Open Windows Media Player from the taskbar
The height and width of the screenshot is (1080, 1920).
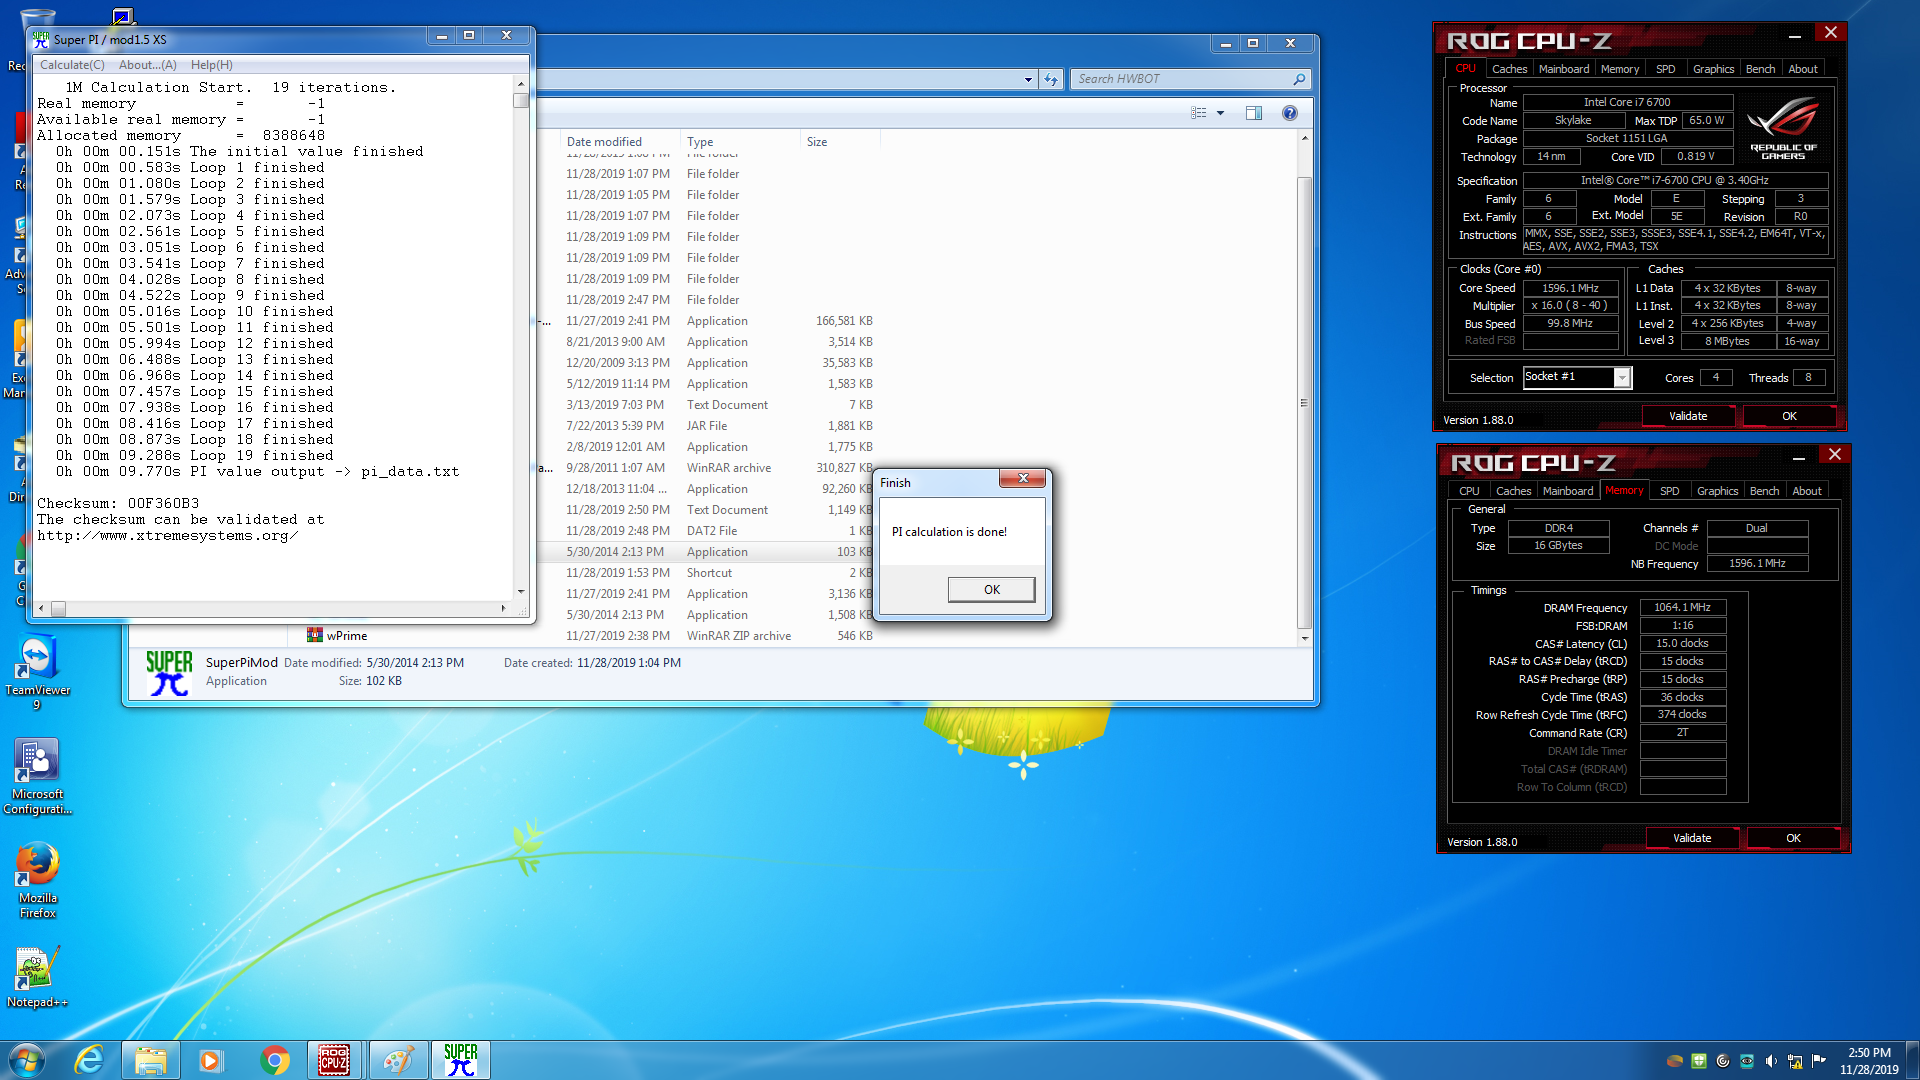pyautogui.click(x=210, y=1060)
